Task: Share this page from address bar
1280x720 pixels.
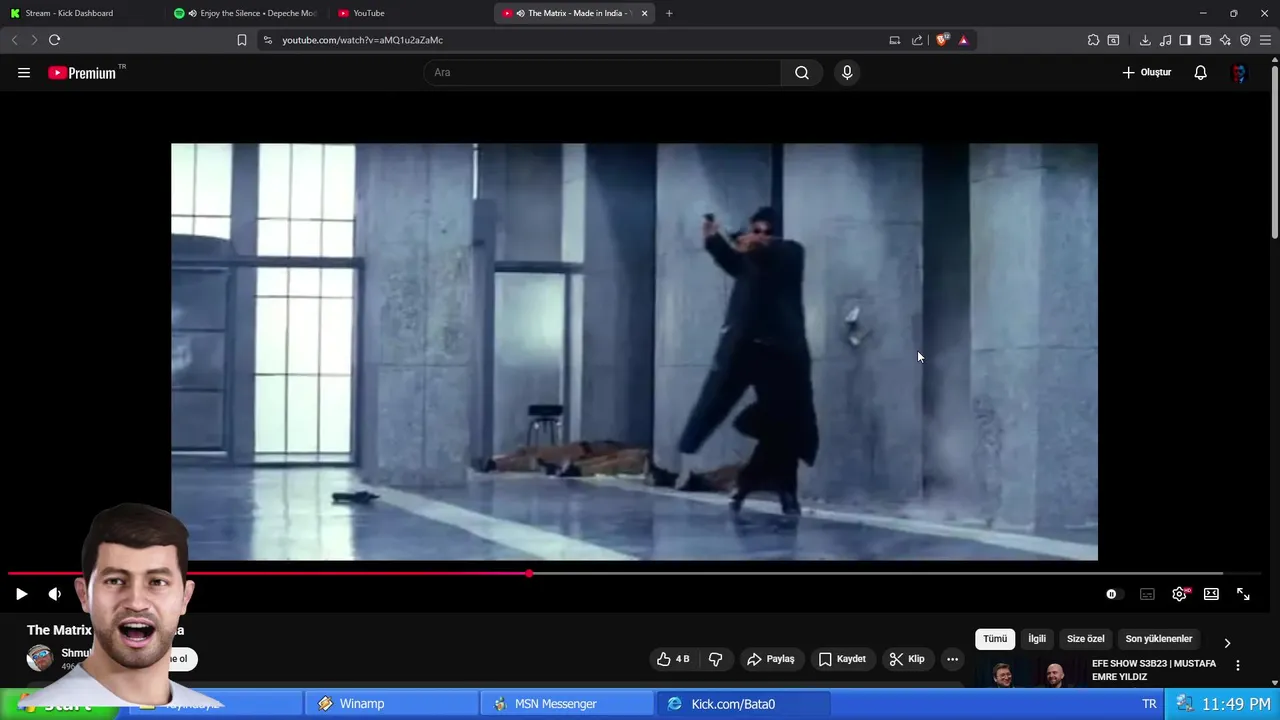Action: 917,40
